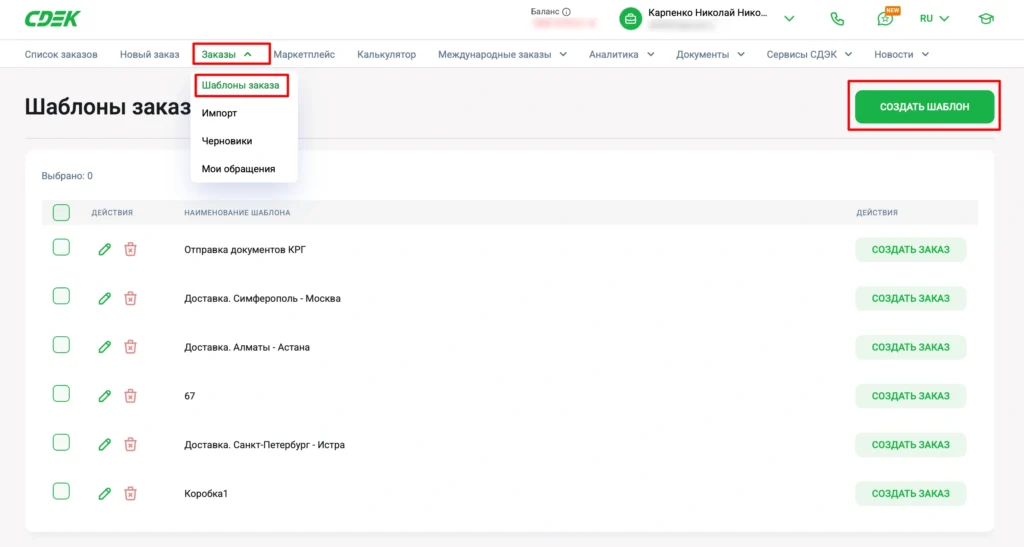Check the box for Отправка документов КРГ

(61, 247)
